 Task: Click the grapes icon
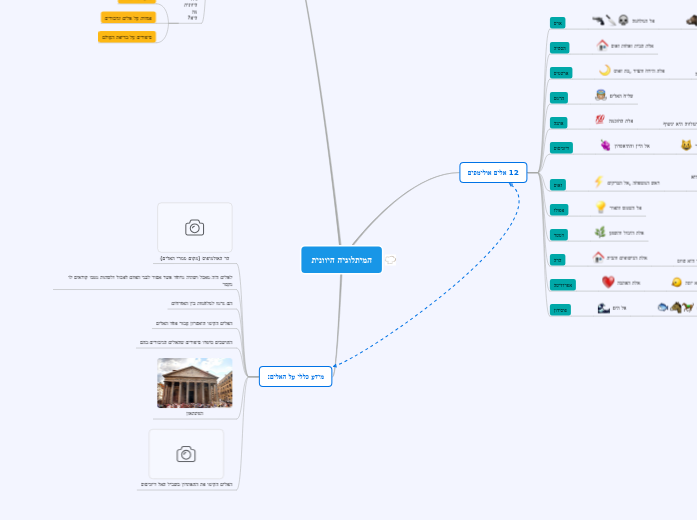(x=604, y=145)
